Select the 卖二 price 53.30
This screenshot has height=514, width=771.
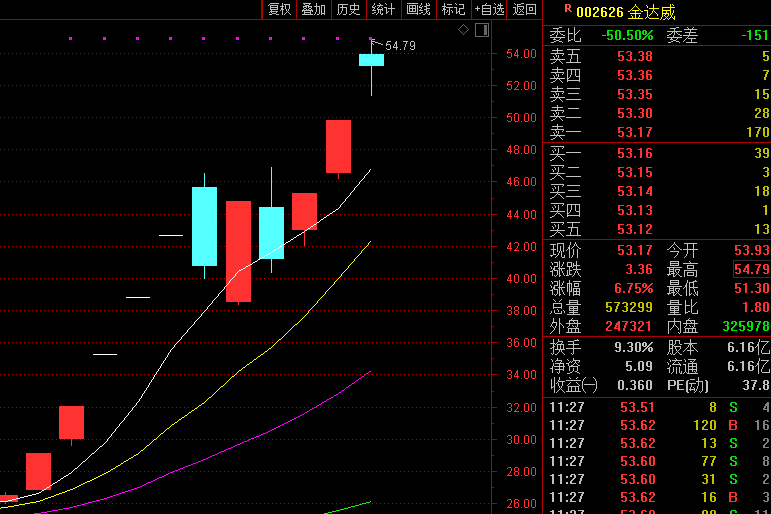635,114
